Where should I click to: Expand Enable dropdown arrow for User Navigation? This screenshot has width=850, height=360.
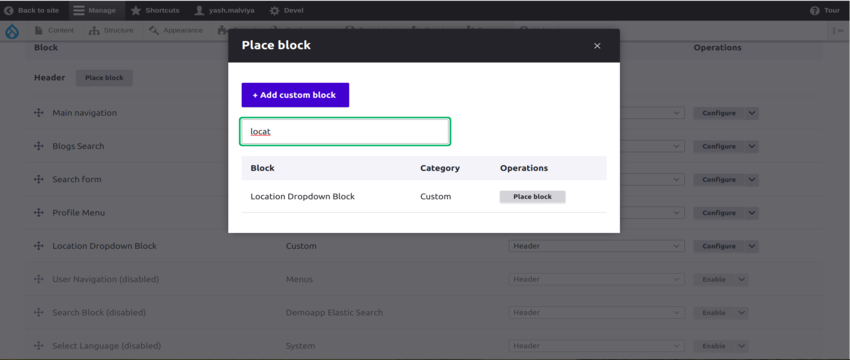coord(741,280)
